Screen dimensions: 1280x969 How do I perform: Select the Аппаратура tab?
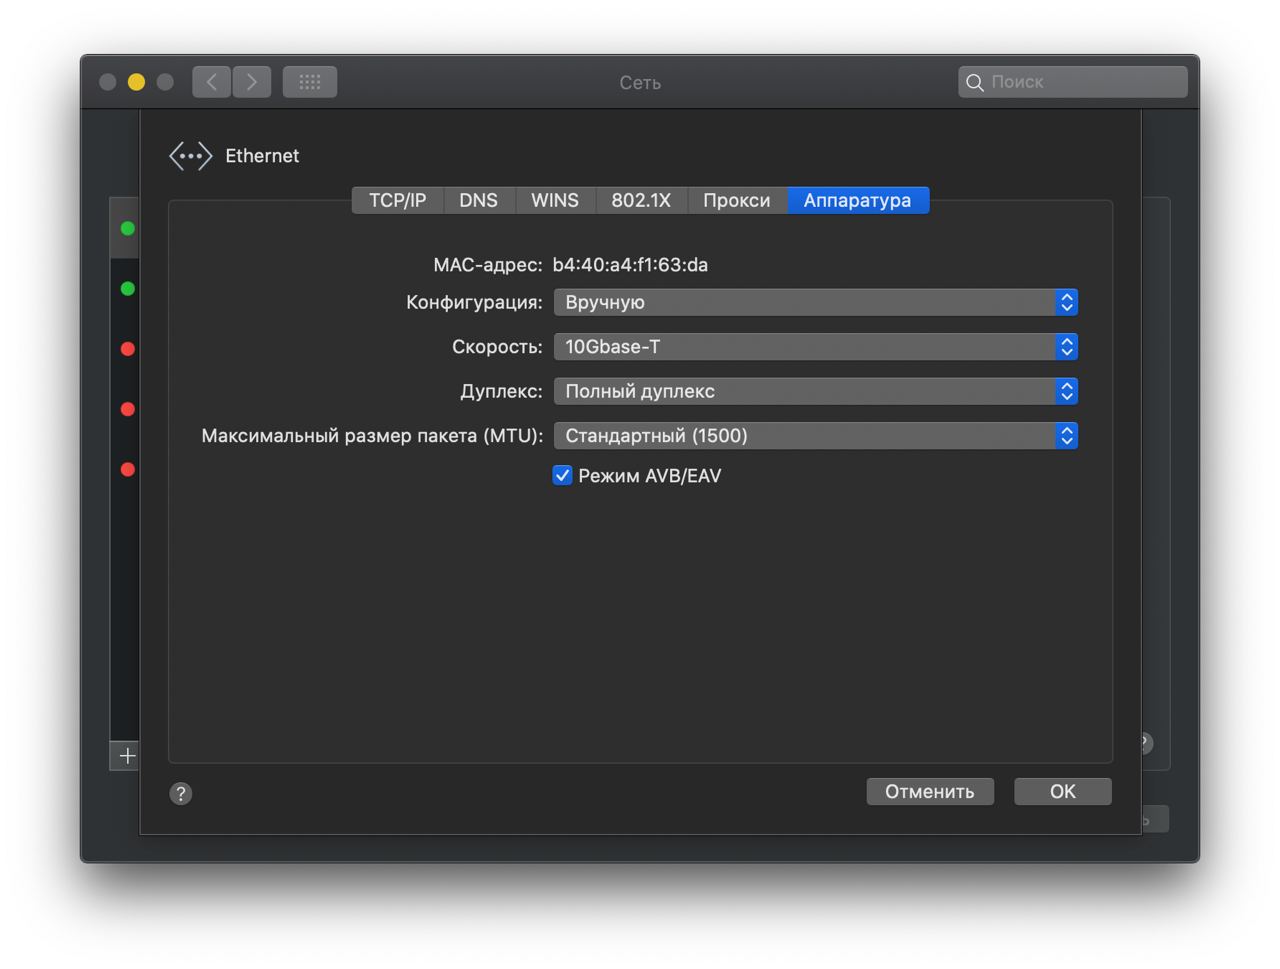(858, 200)
